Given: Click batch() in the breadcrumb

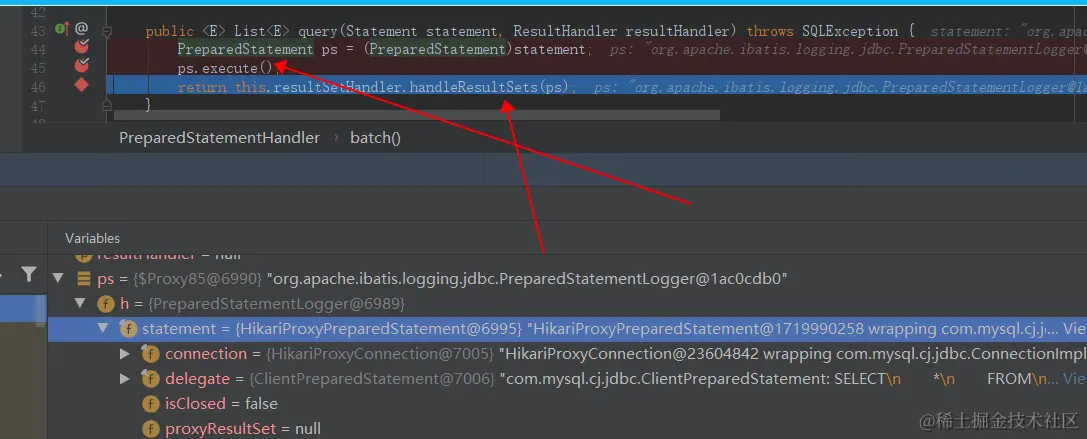Looking at the screenshot, I should tap(375, 137).
